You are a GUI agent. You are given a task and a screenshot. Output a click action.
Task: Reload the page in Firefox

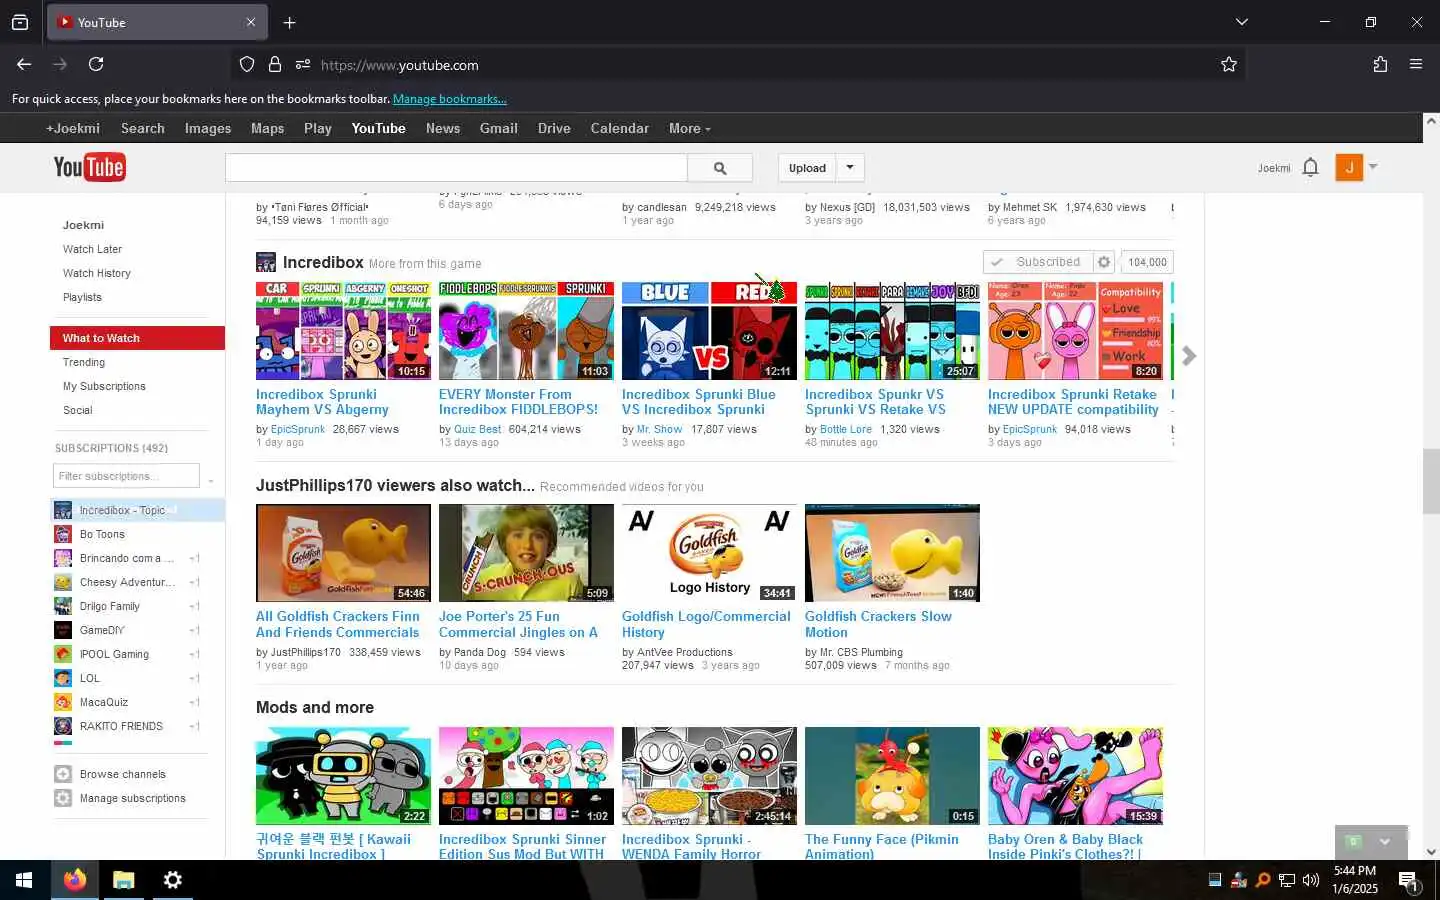[x=96, y=64]
